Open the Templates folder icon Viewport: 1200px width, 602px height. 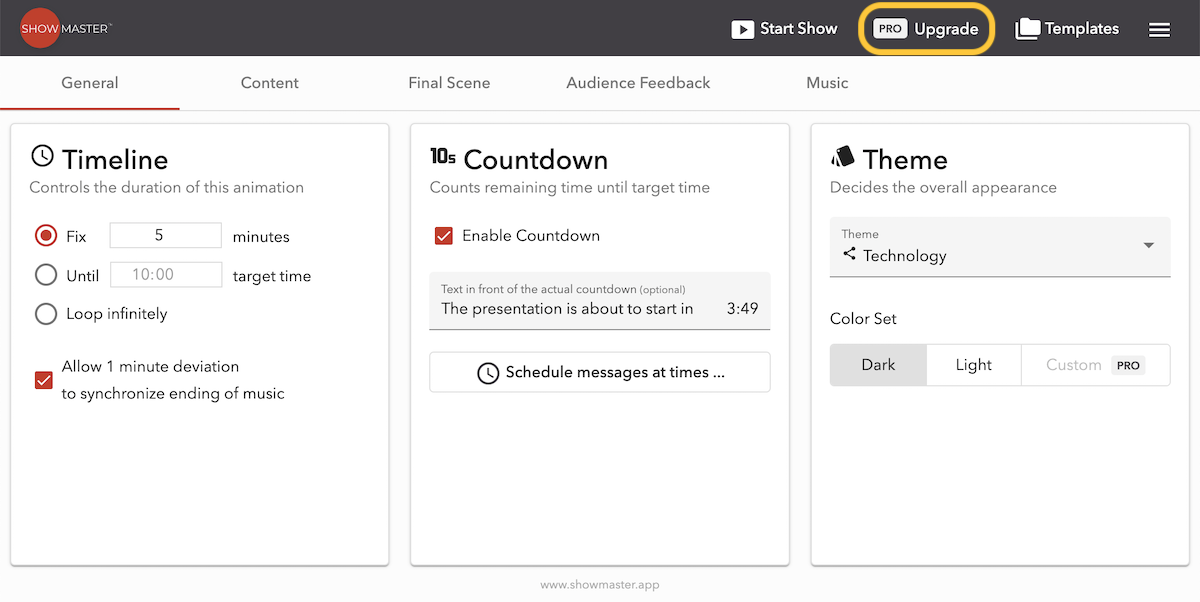pyautogui.click(x=1027, y=29)
